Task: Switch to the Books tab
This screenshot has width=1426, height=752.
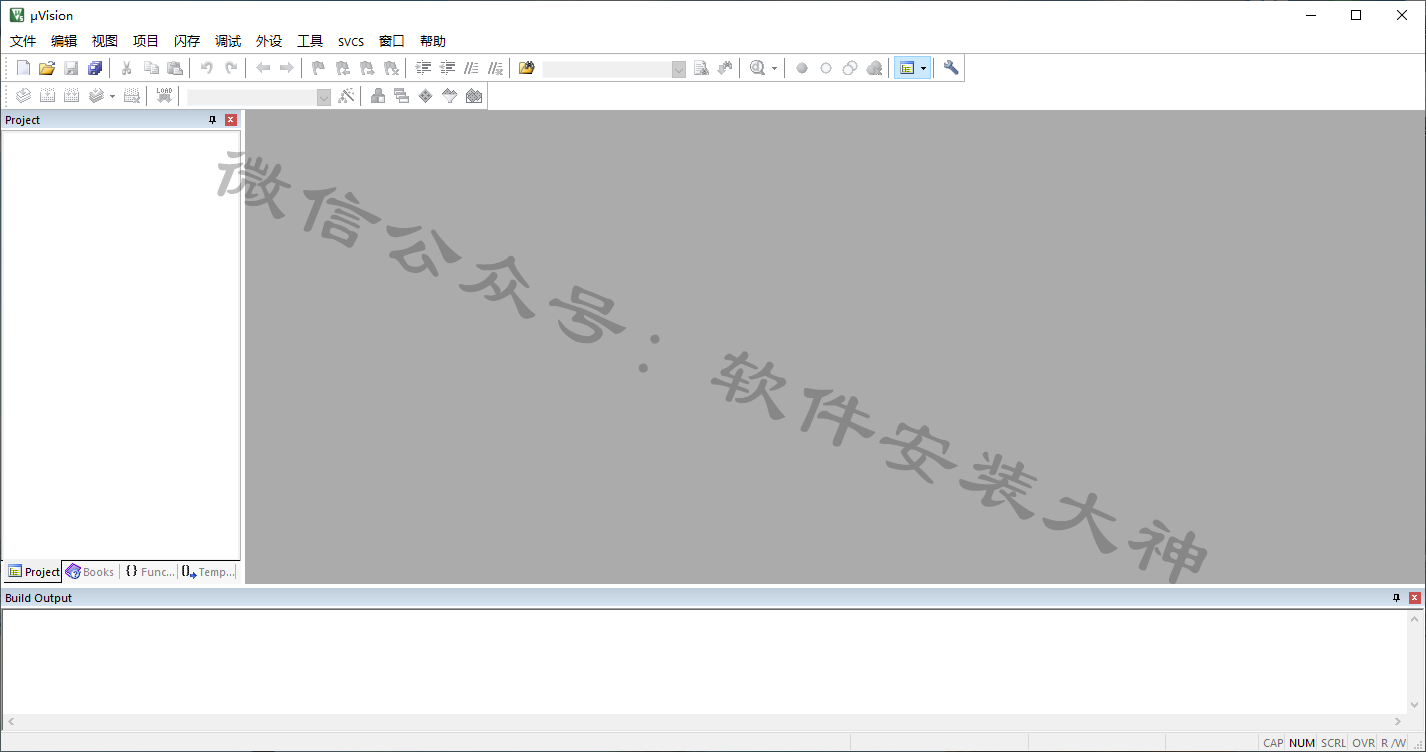Action: tap(90, 572)
